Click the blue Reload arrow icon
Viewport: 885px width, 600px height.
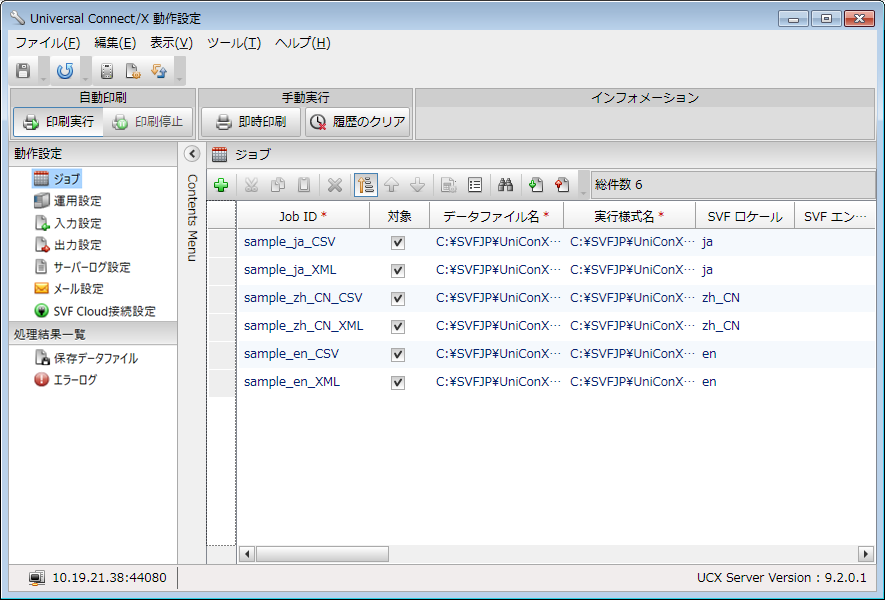(x=65, y=71)
